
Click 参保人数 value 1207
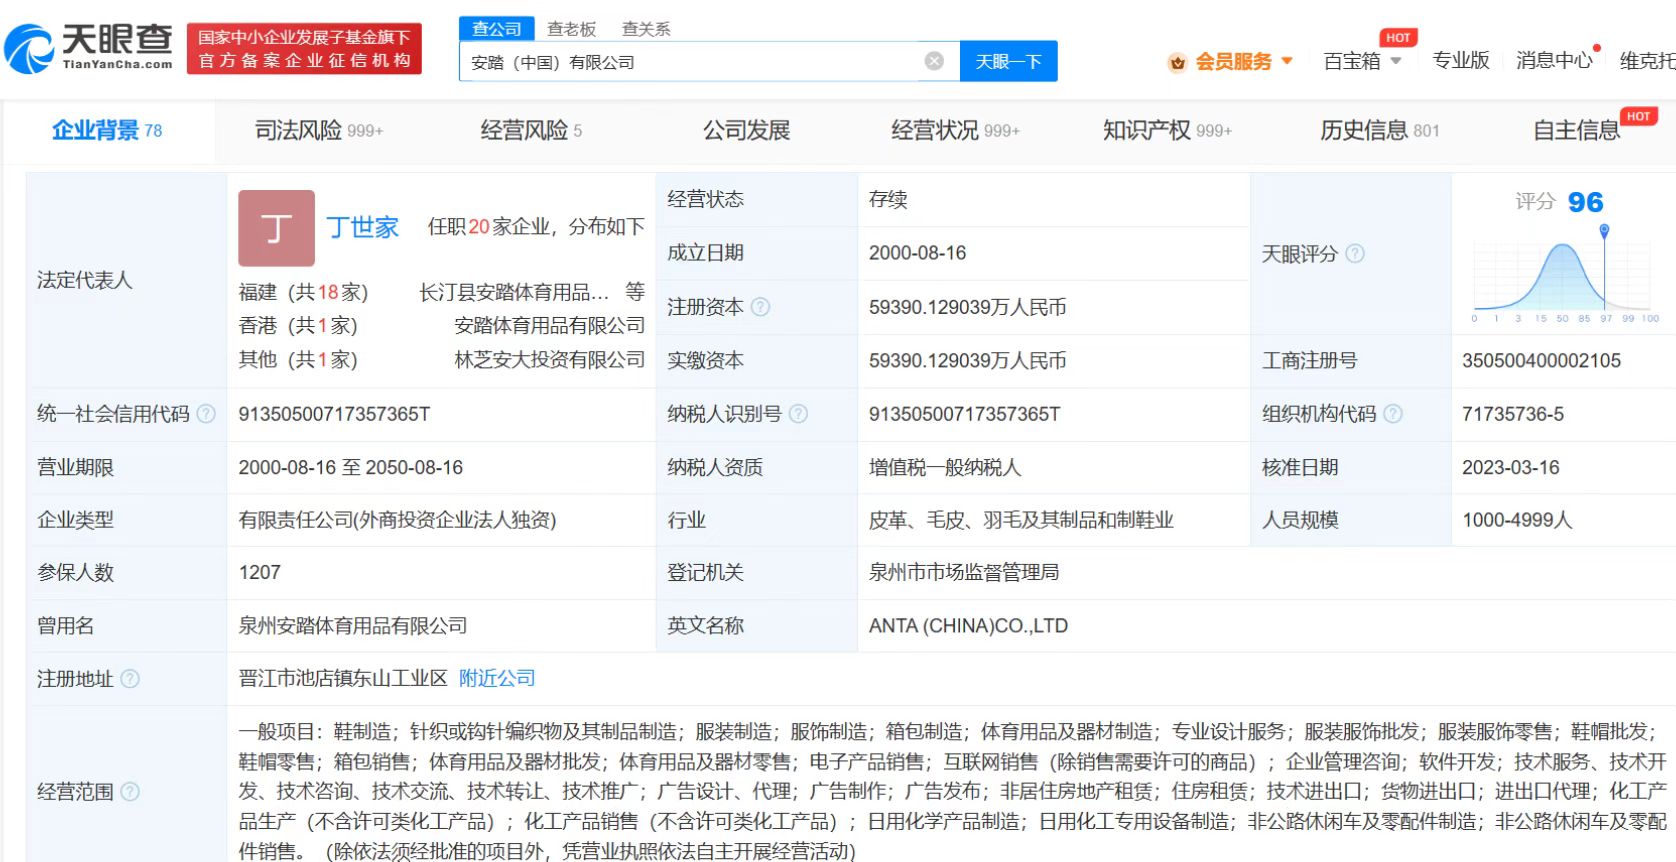(259, 572)
